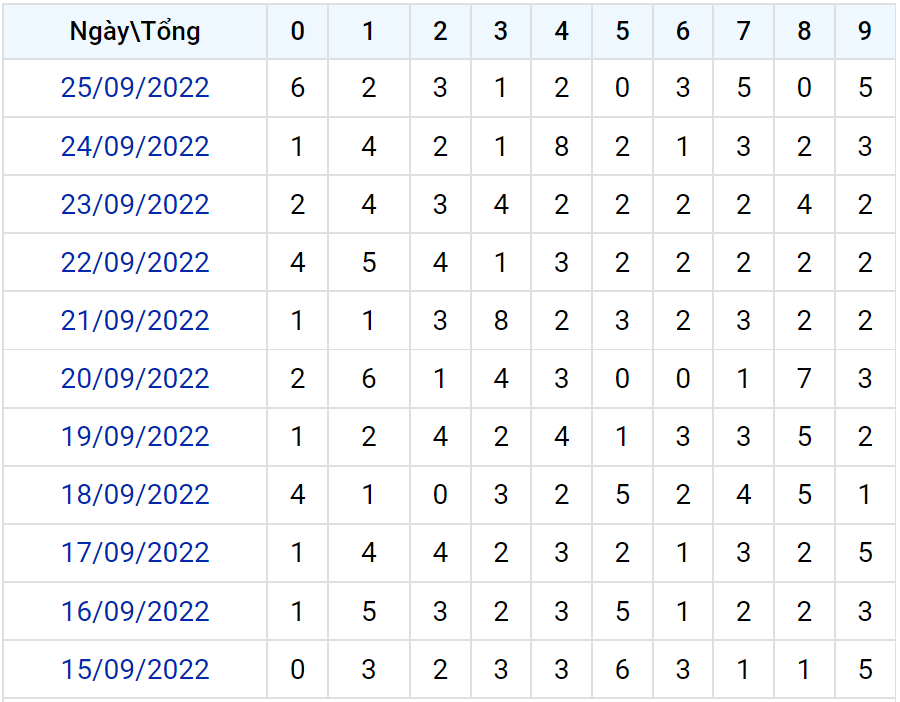The image size is (900, 702).
Task: Select the 18/09/2022 date link
Action: (135, 494)
